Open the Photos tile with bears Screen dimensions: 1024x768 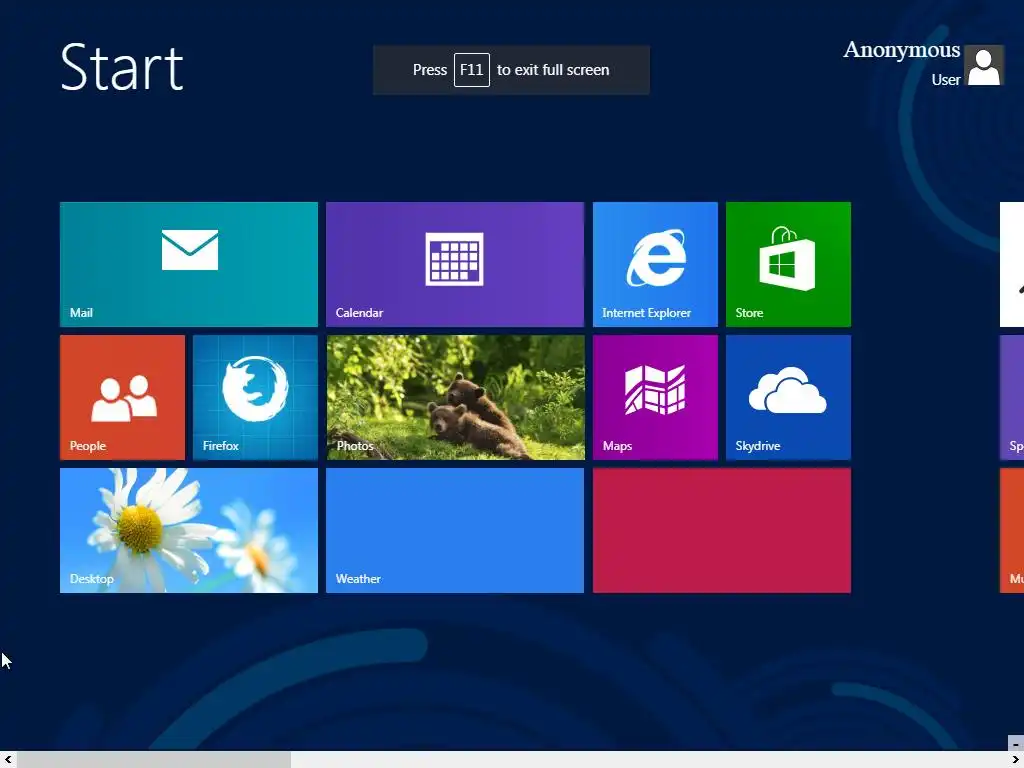coord(455,397)
